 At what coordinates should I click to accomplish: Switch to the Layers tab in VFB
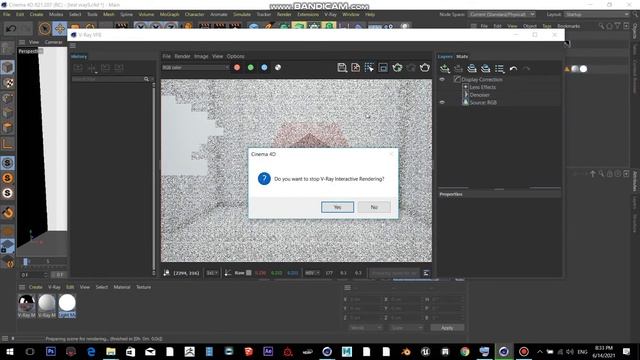[445, 56]
